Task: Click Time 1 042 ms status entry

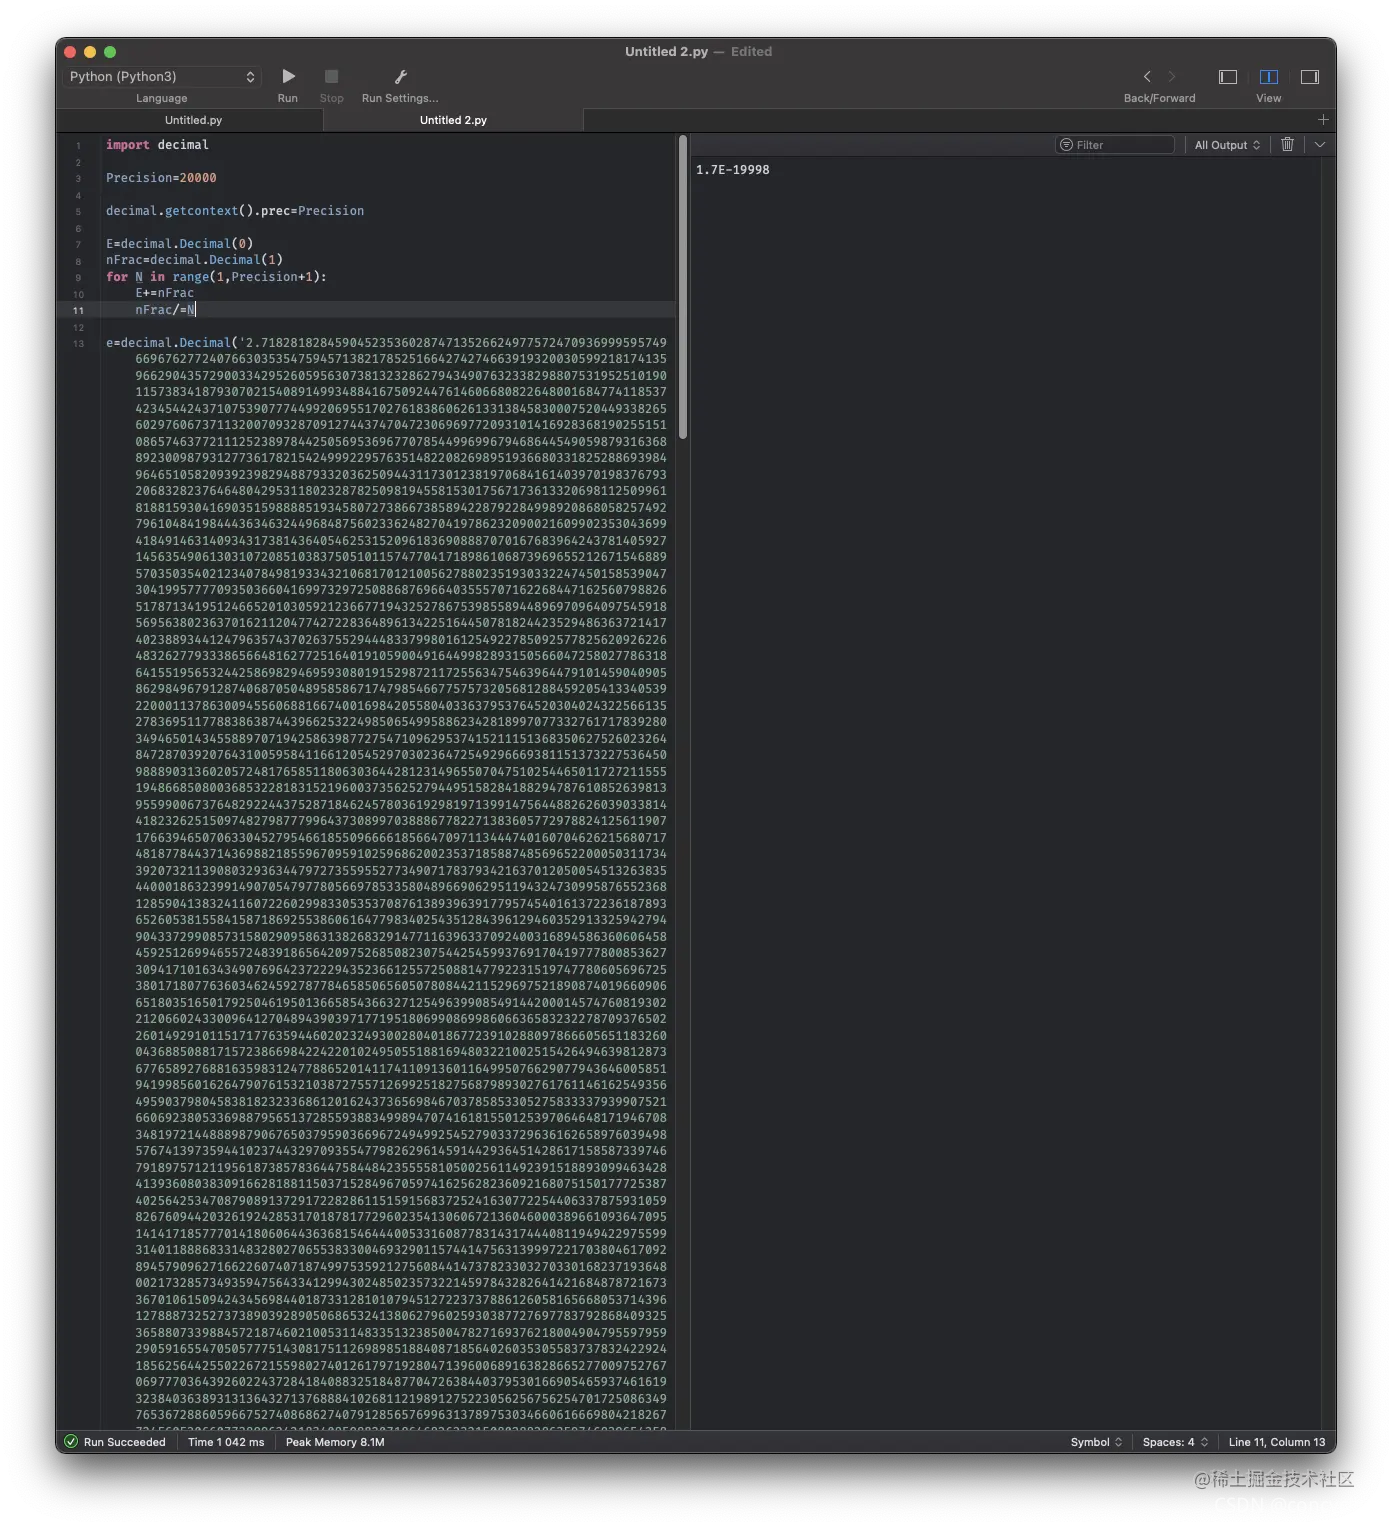Action: click(x=226, y=1442)
